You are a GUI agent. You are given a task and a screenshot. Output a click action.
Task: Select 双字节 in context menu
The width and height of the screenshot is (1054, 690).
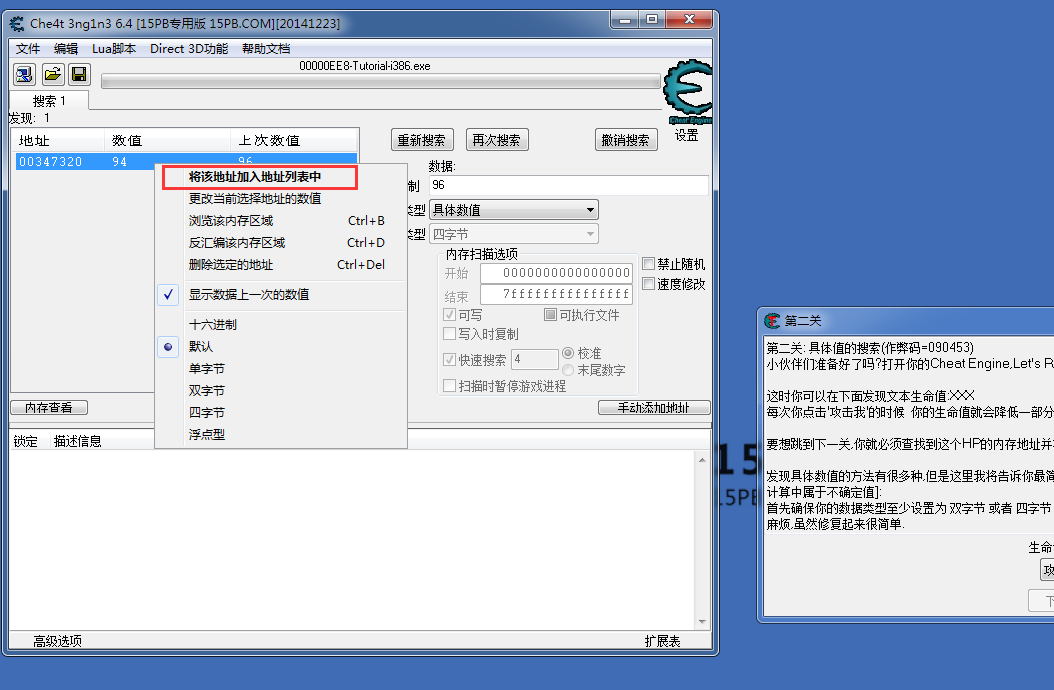[x=280, y=391]
